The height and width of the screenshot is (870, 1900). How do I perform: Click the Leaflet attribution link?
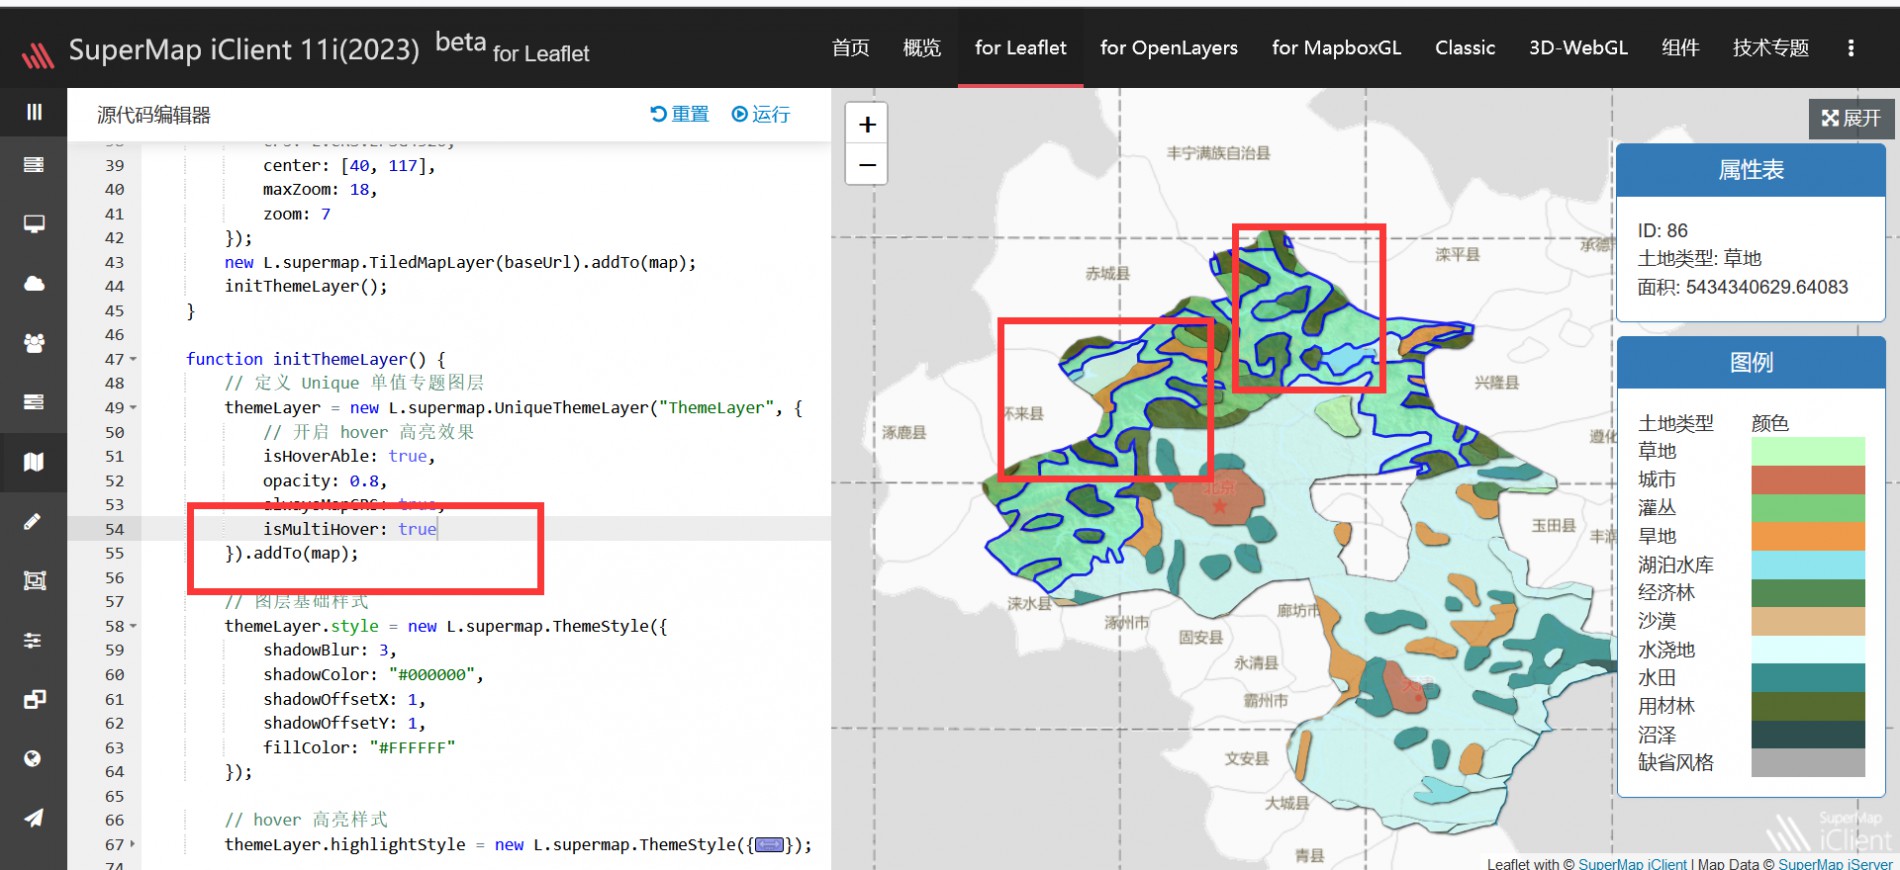[1510, 863]
